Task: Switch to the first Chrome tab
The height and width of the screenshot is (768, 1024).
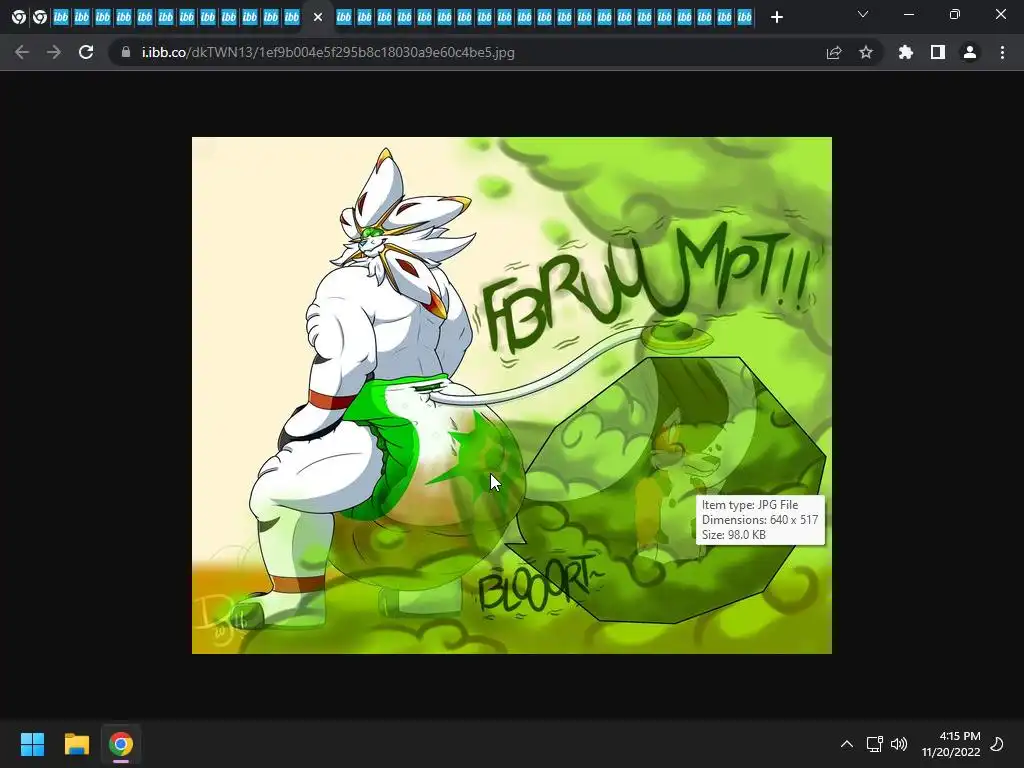Action: [x=19, y=17]
